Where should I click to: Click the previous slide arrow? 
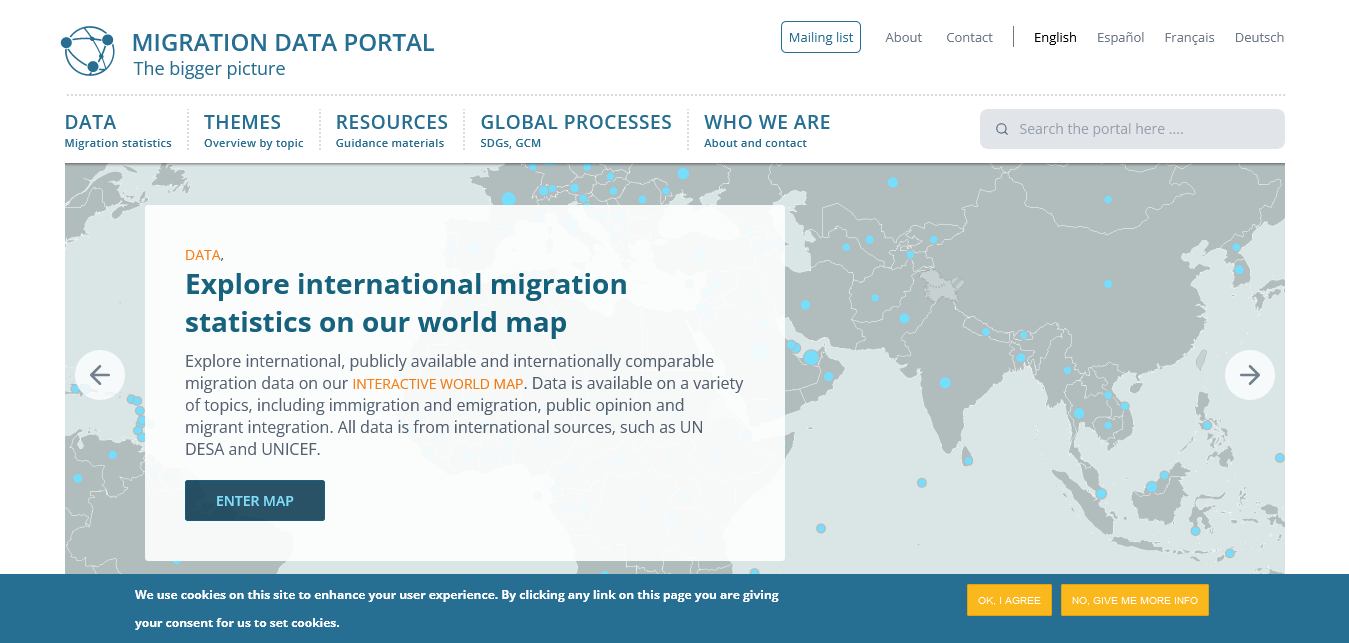(x=100, y=375)
